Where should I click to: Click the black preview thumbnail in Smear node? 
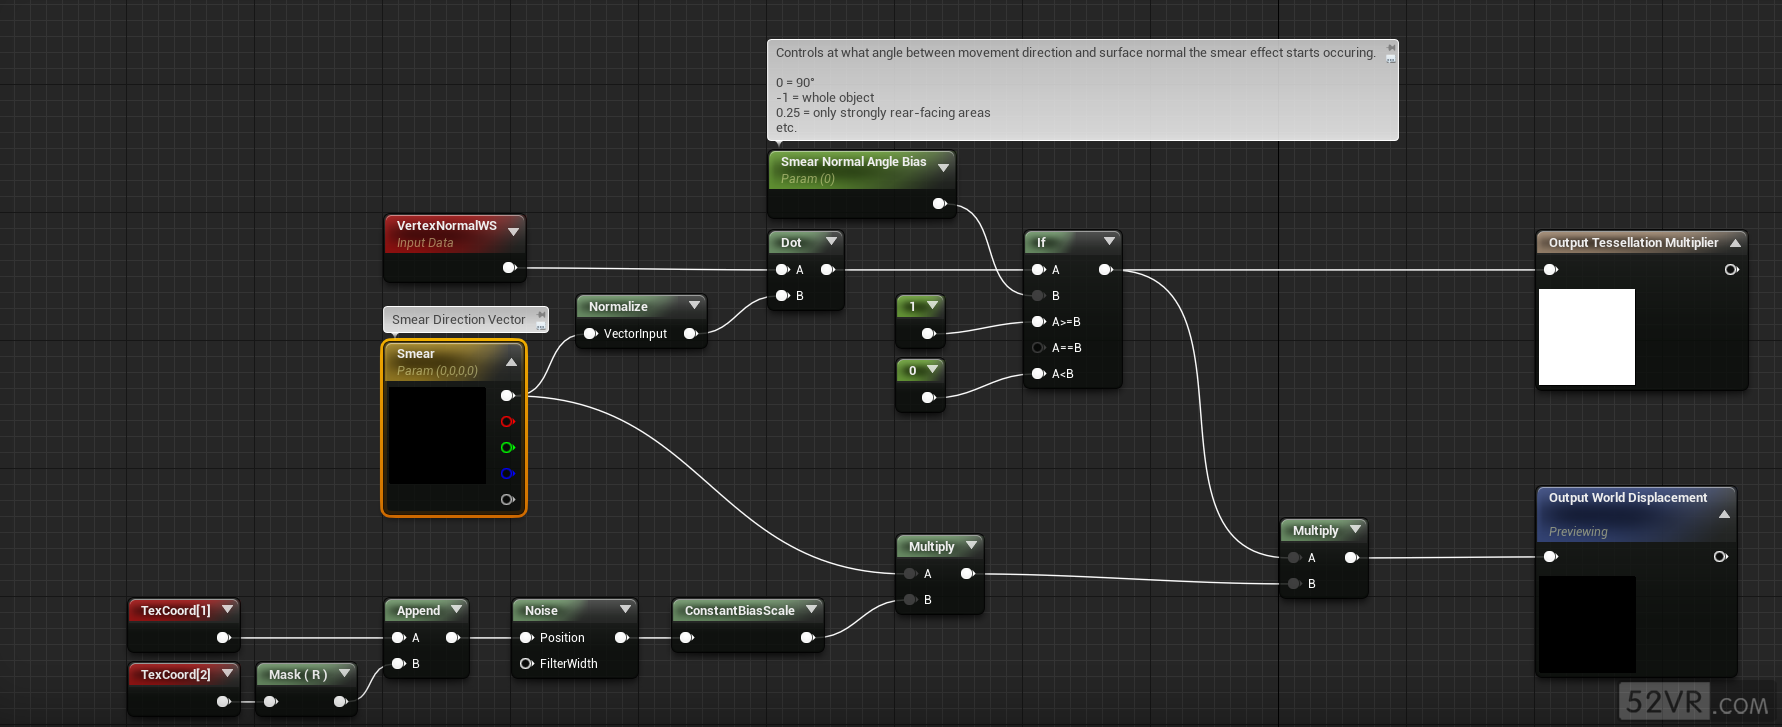(437, 435)
